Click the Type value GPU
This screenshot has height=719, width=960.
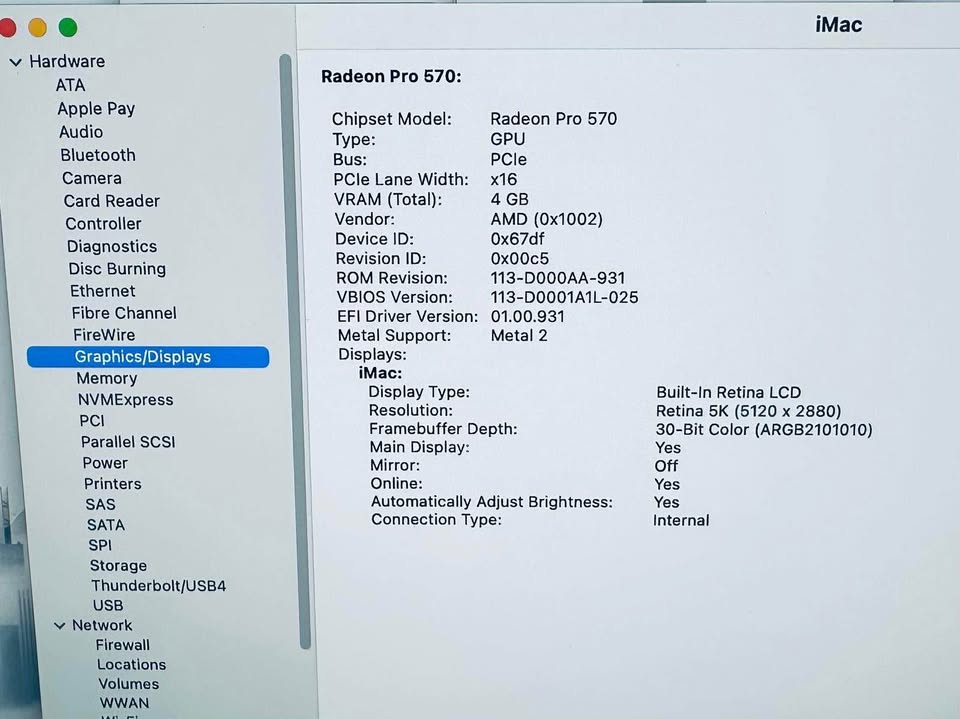click(507, 140)
